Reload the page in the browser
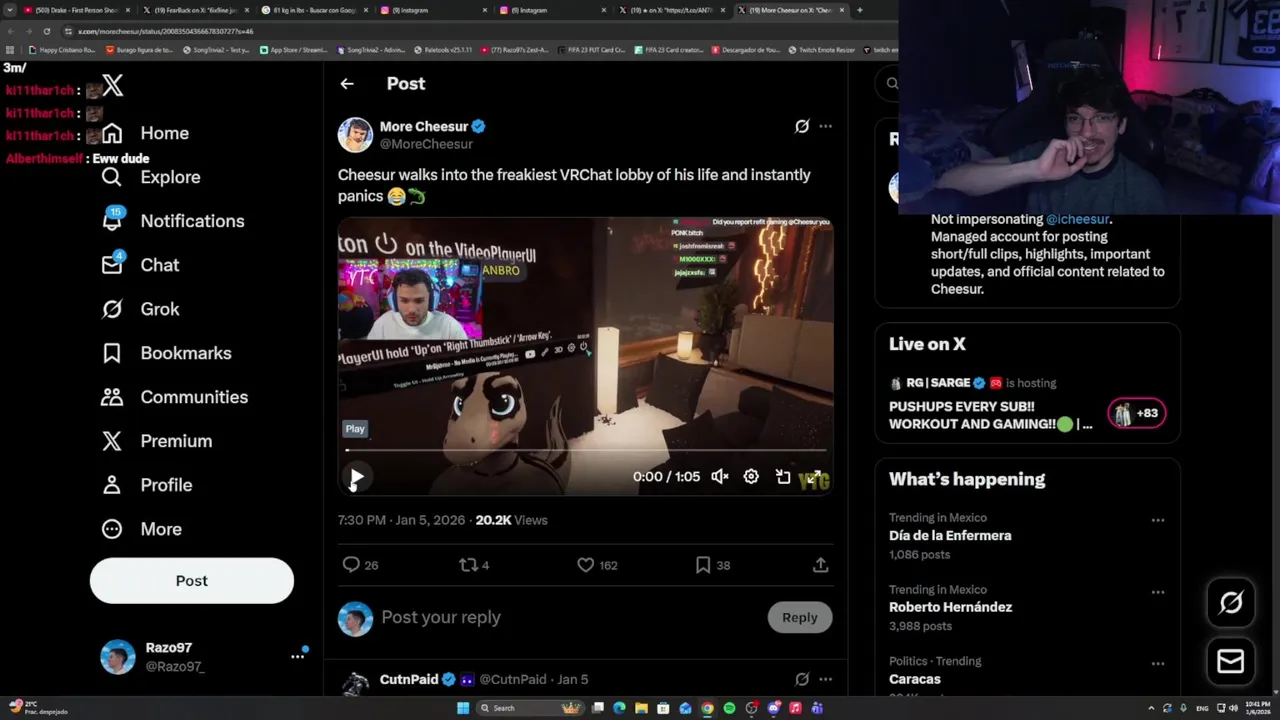 click(46, 31)
